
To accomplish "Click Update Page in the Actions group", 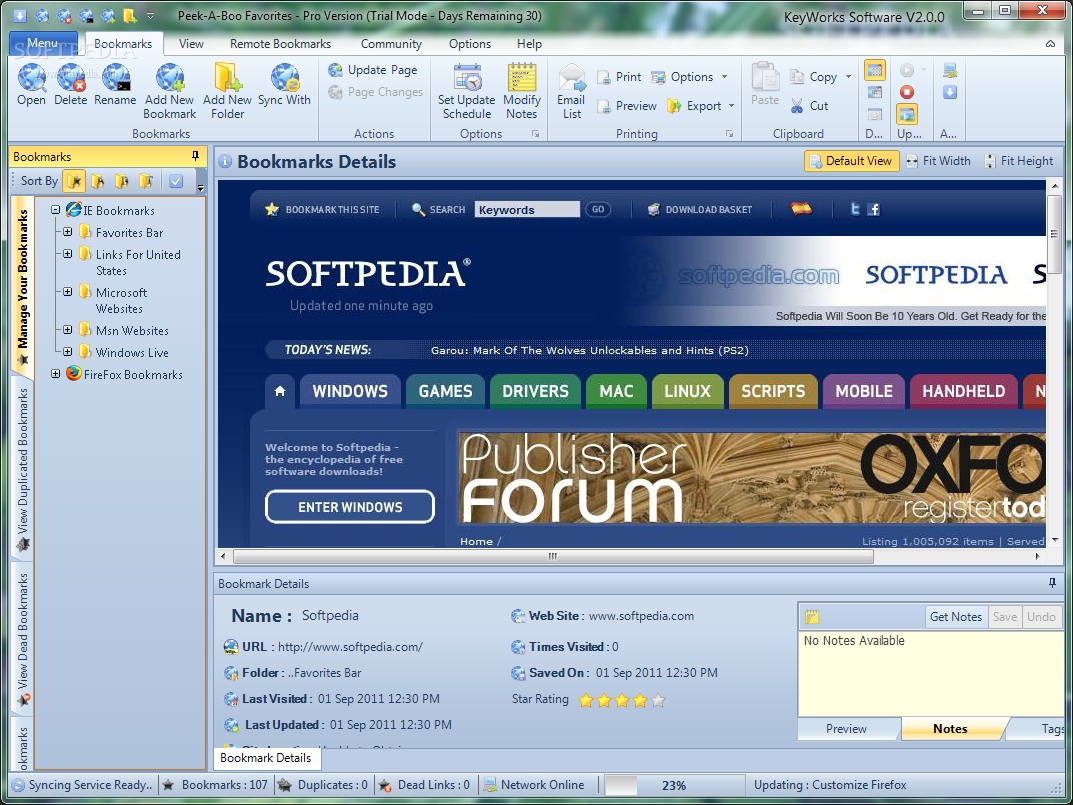I will (372, 70).
